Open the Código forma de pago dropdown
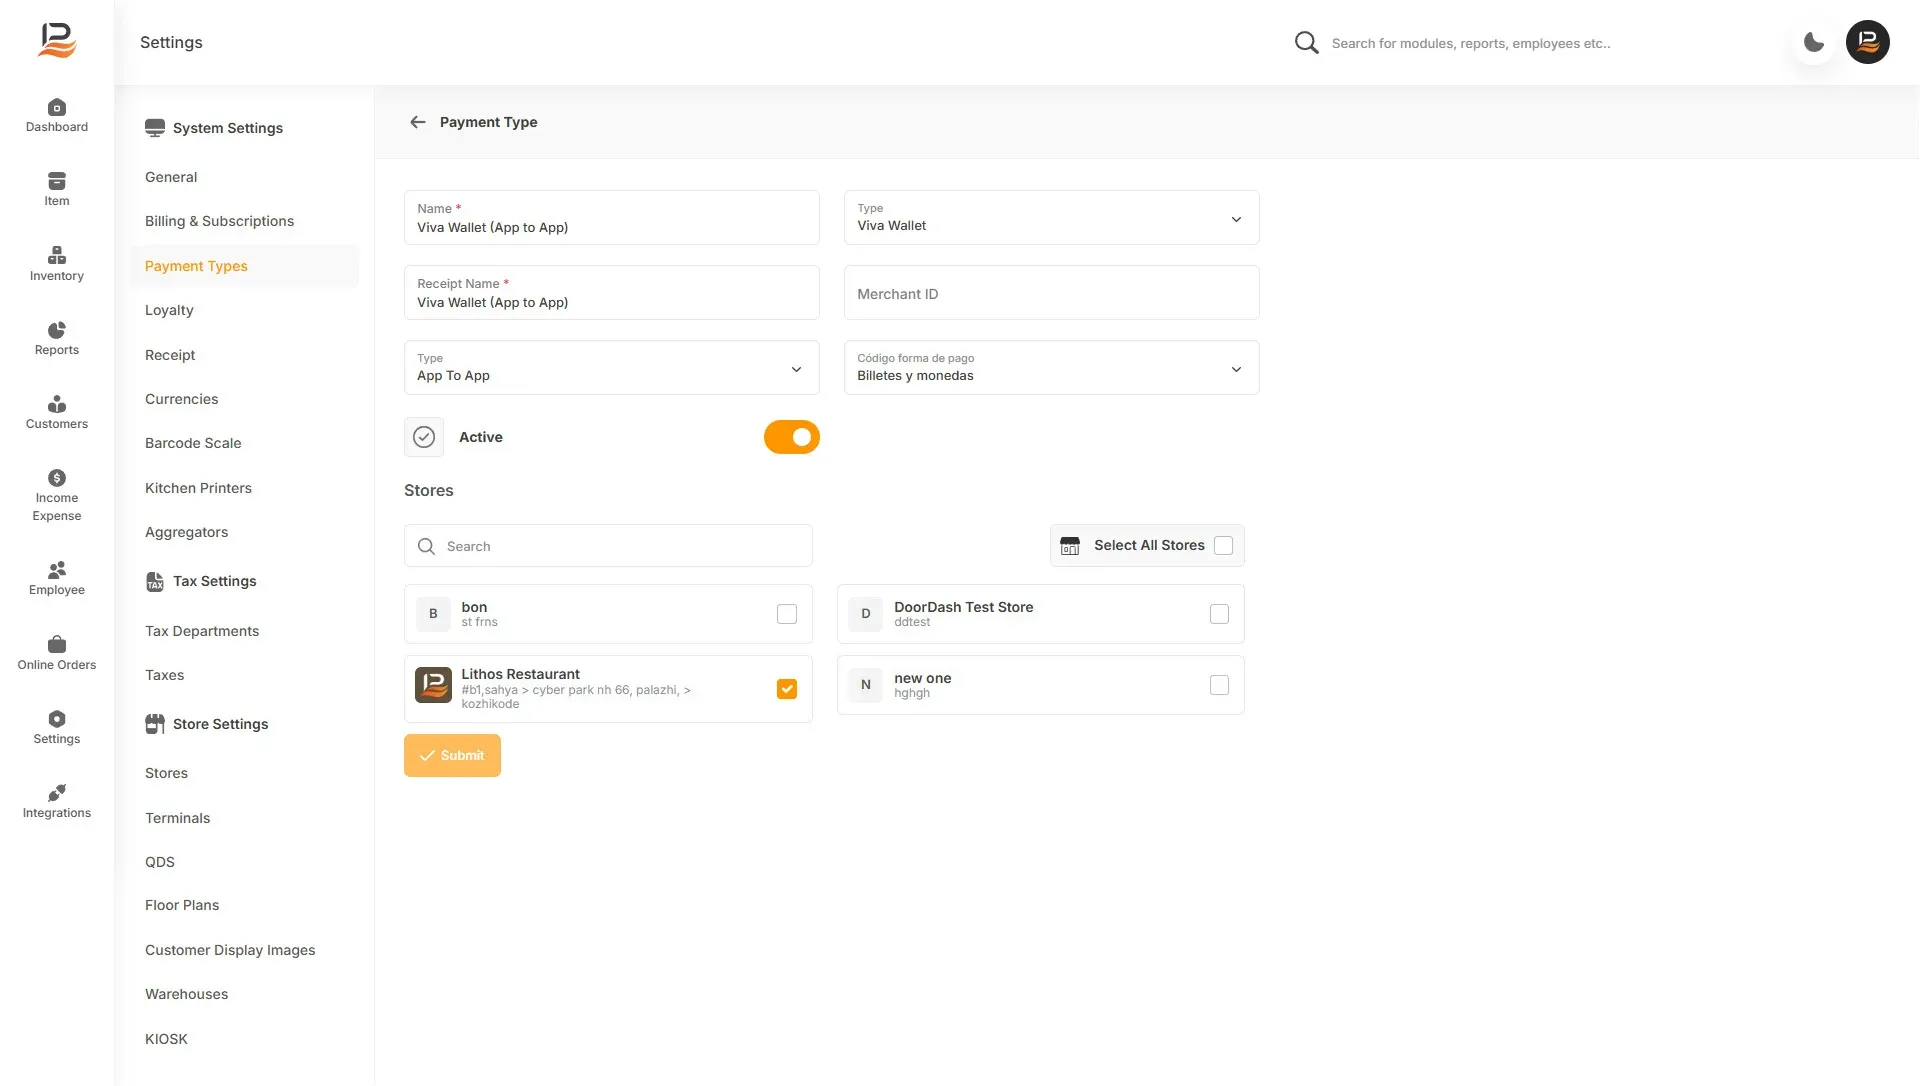 1052,367
